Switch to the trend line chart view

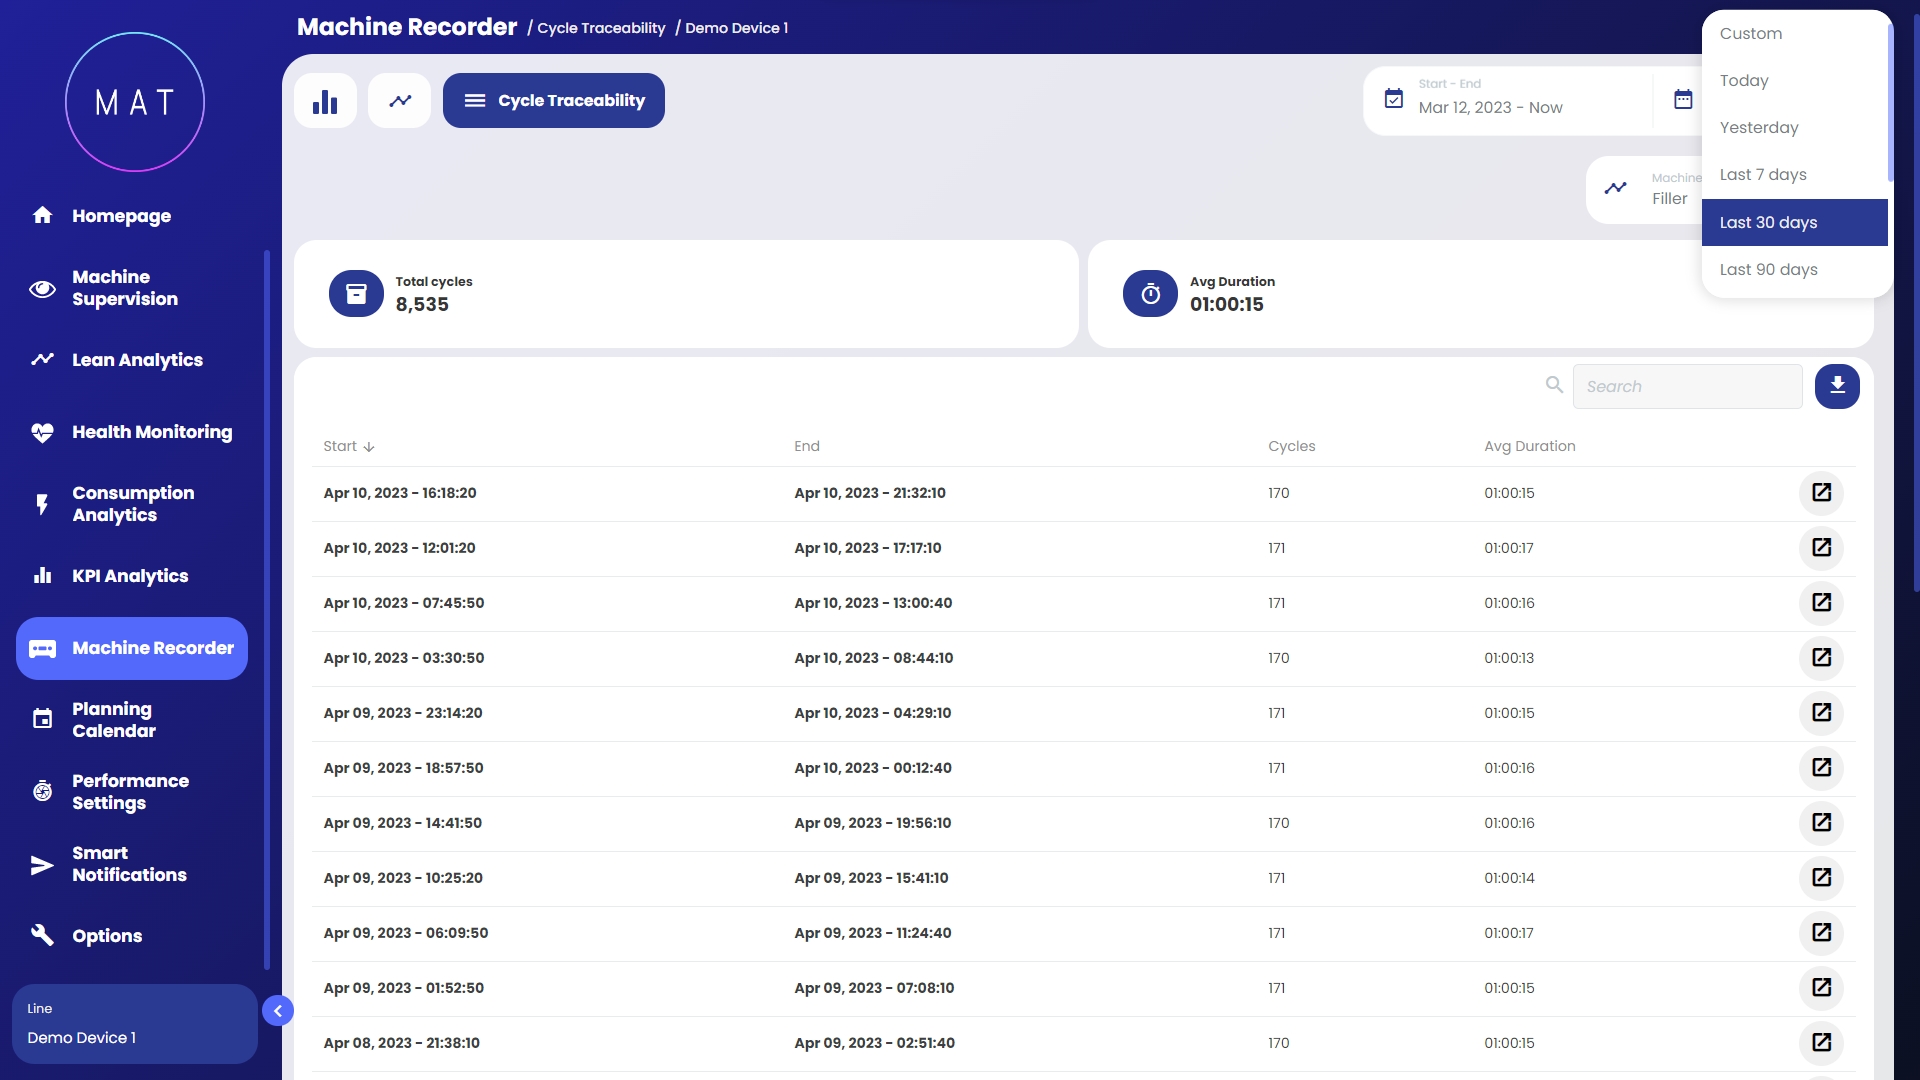tap(400, 101)
